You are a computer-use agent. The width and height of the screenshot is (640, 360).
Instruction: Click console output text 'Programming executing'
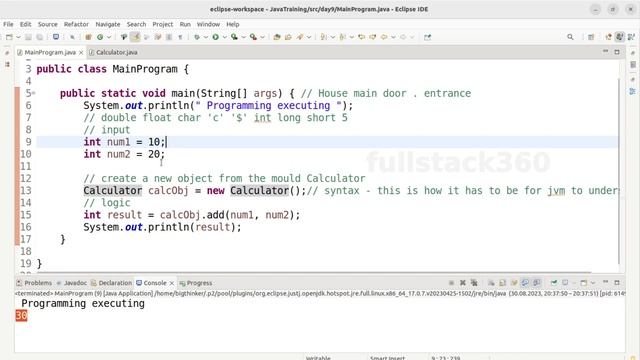coord(83,304)
